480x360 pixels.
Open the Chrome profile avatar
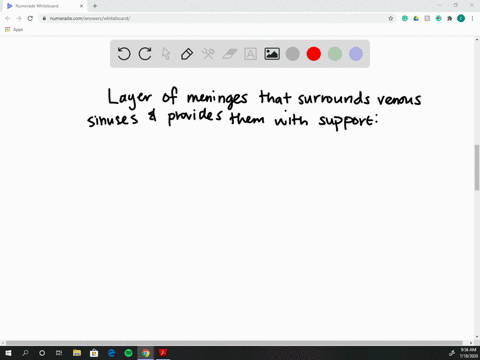click(461, 18)
